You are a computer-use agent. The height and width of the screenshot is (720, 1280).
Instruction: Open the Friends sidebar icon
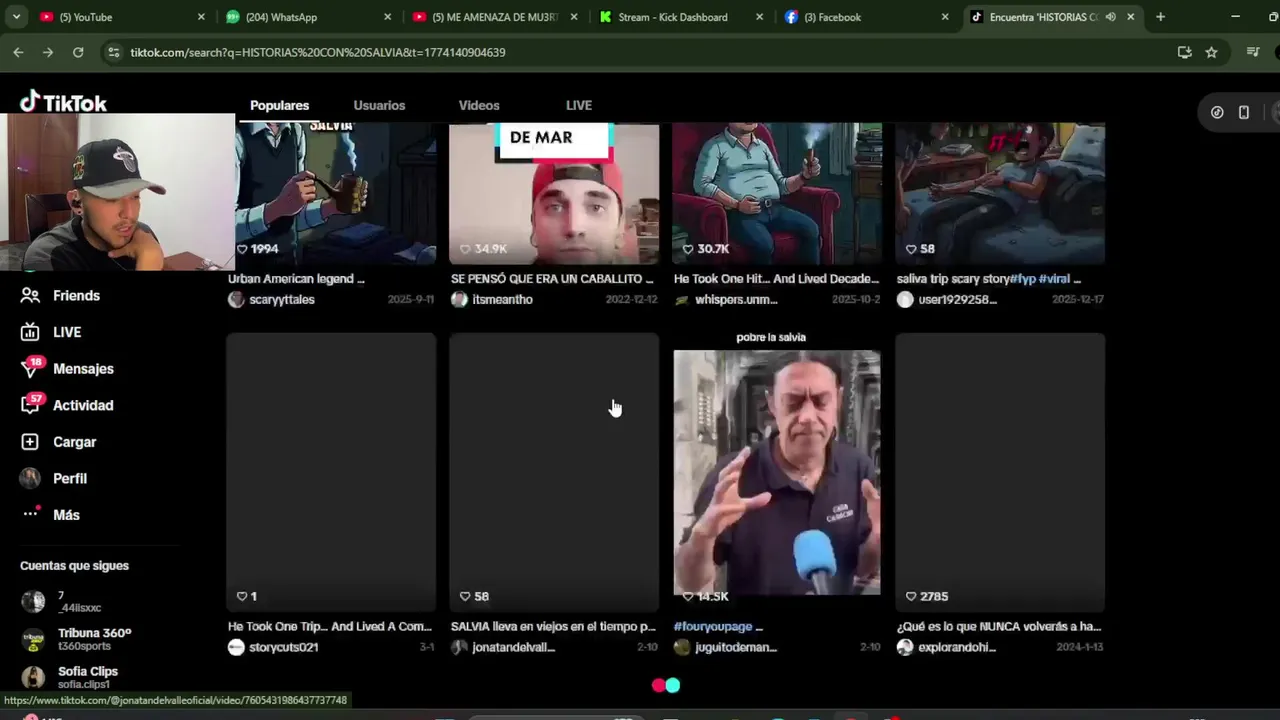point(31,296)
